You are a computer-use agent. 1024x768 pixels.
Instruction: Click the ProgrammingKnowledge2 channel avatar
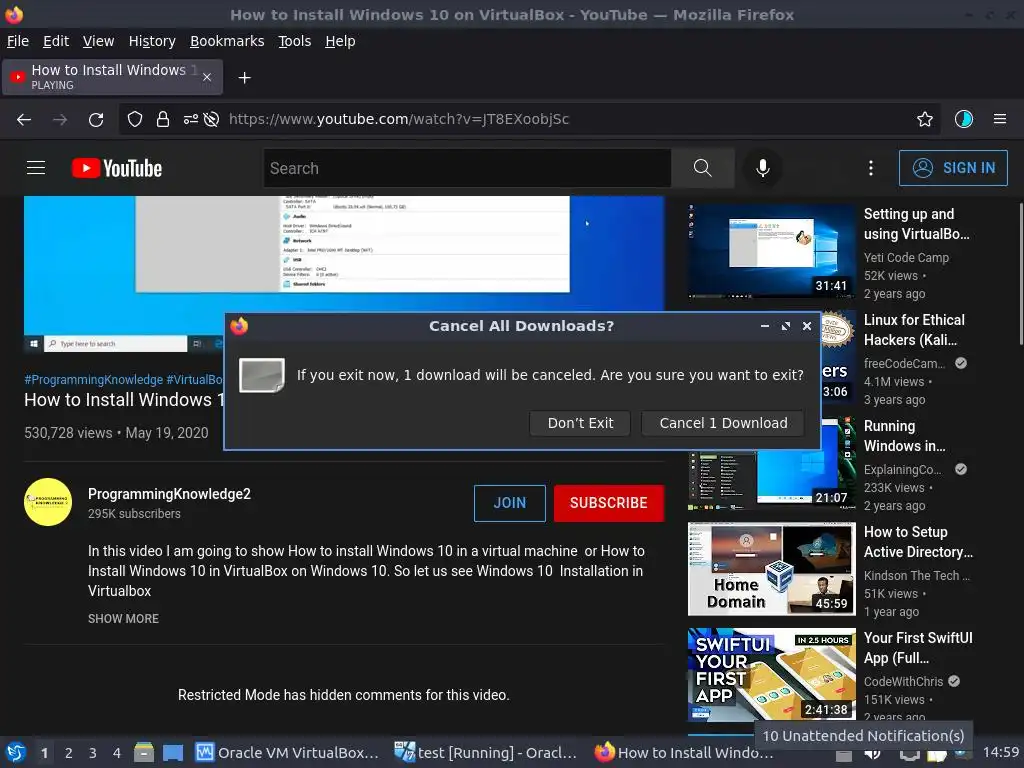48,502
